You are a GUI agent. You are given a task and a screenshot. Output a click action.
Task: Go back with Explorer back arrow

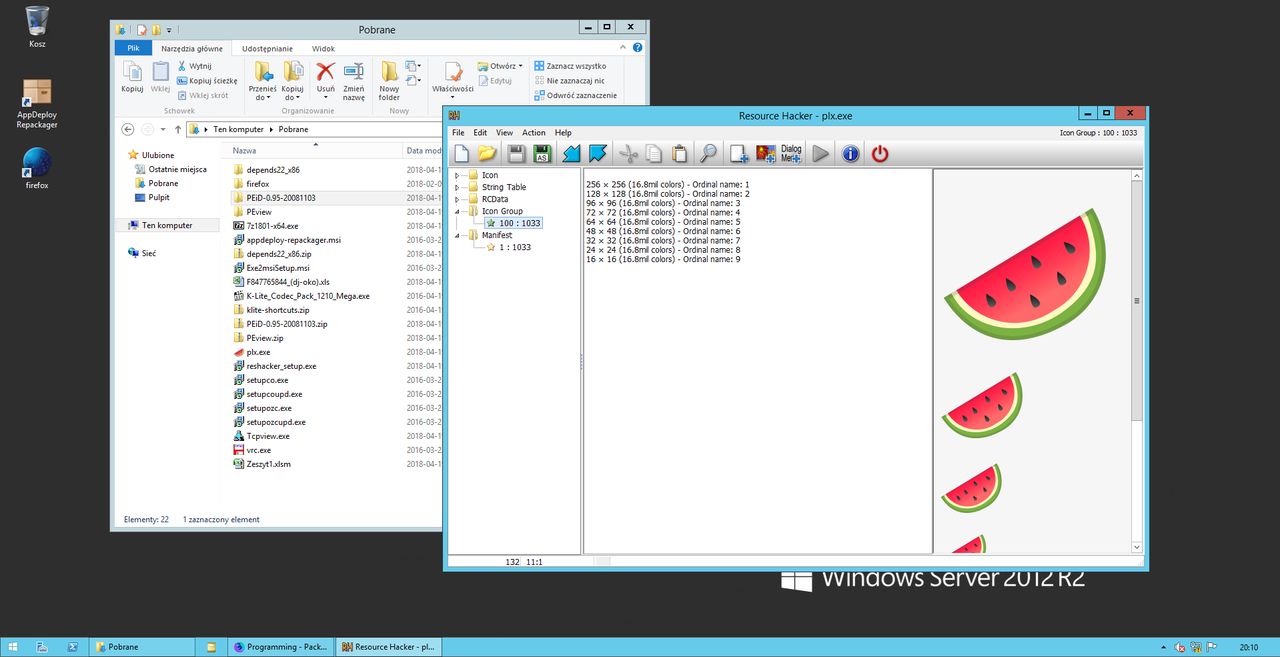coord(128,129)
